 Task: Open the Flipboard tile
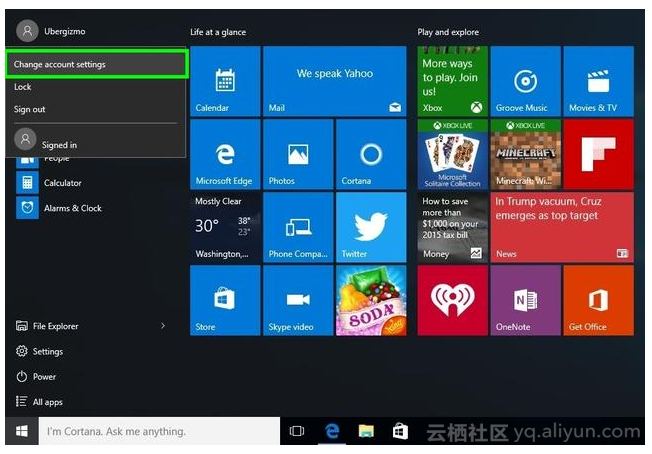599,154
